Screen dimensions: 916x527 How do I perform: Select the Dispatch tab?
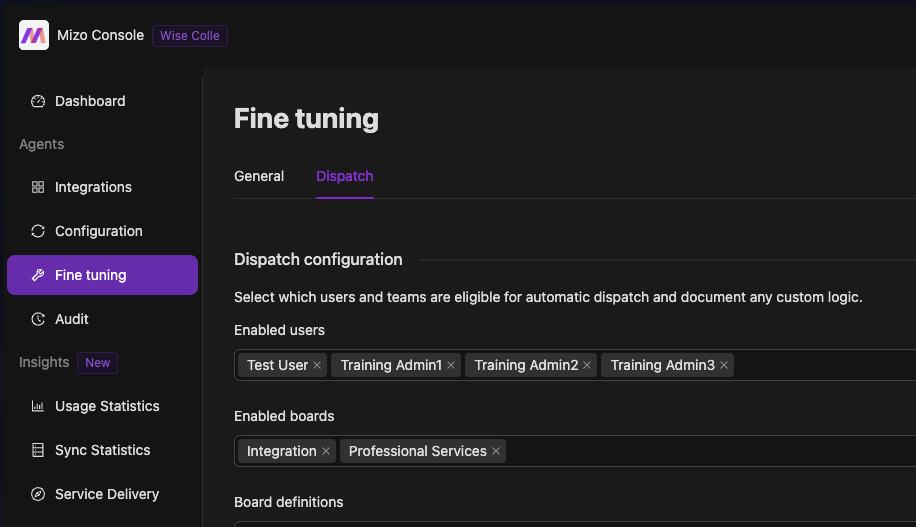pos(344,176)
